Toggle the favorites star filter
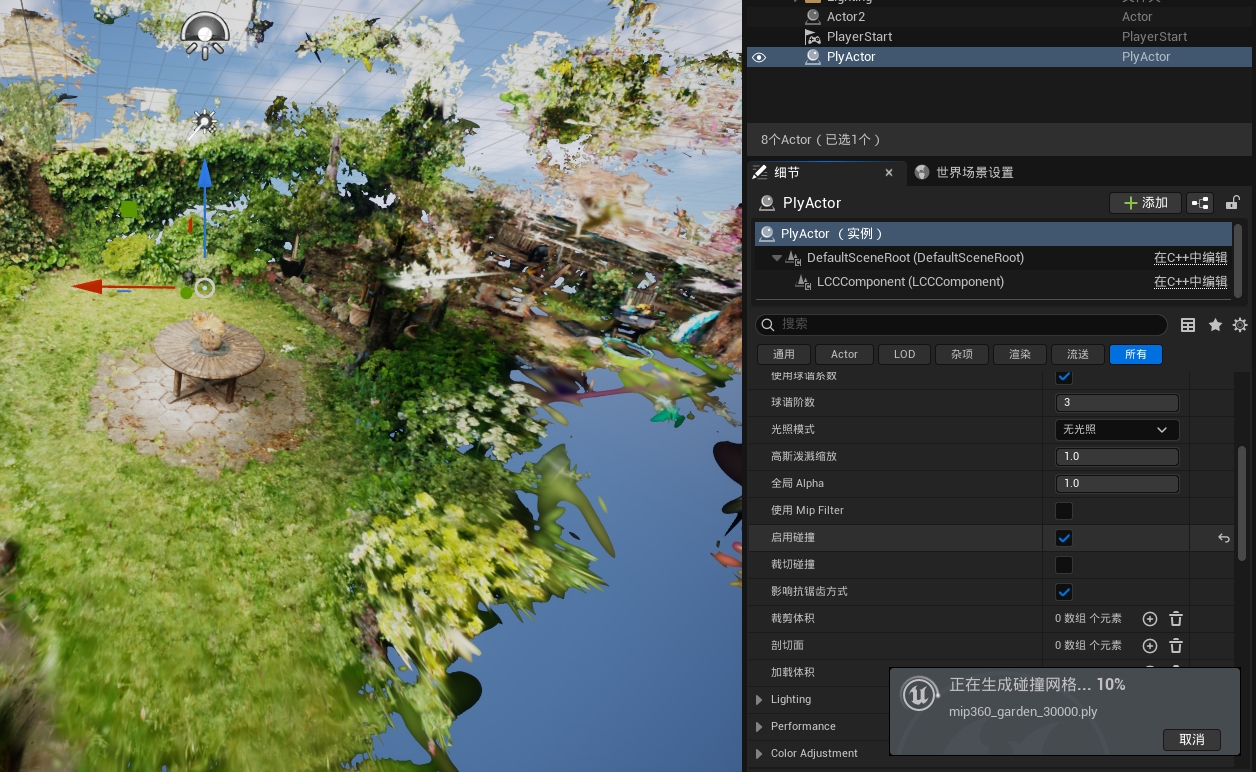1256x772 pixels. coord(1215,325)
